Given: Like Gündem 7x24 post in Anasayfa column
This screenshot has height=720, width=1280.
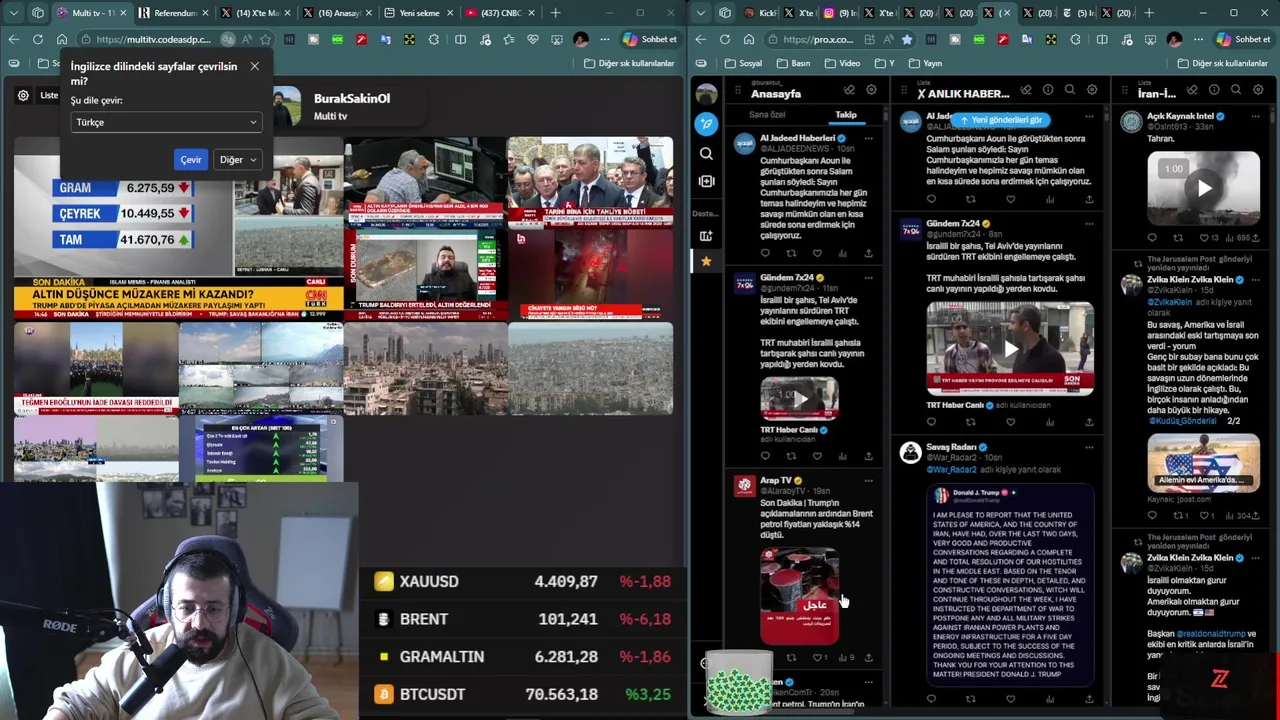Looking at the screenshot, I should click(x=817, y=456).
